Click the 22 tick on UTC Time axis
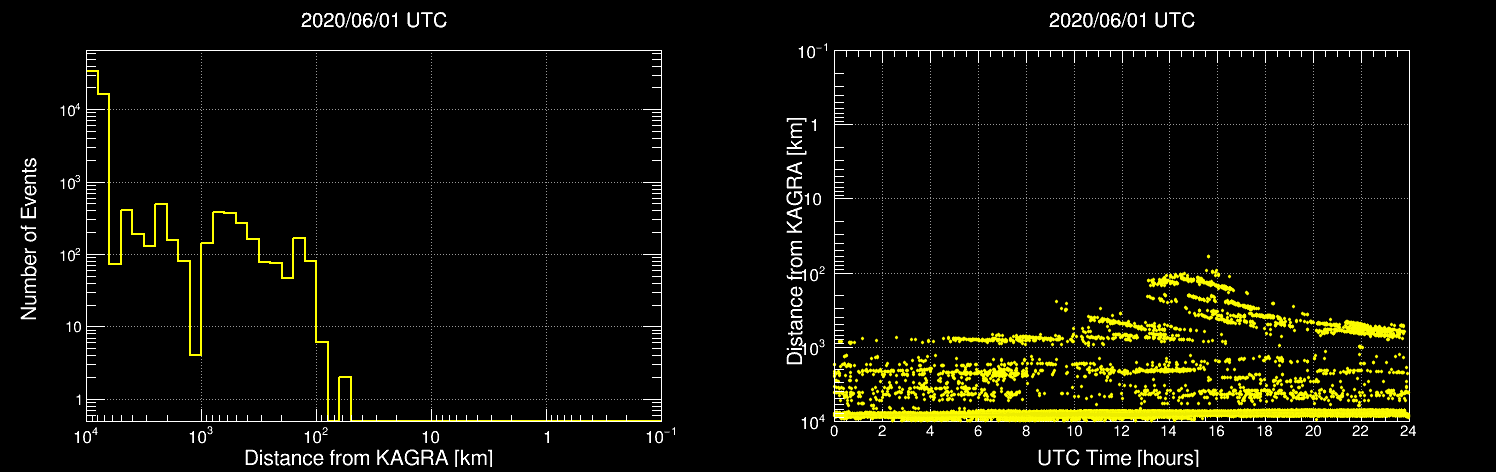Viewport: 1496px width, 472px height. point(1361,432)
